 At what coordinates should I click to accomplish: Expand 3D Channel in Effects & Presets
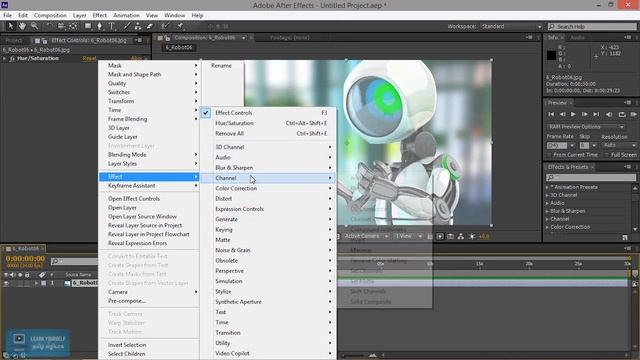tap(547, 195)
